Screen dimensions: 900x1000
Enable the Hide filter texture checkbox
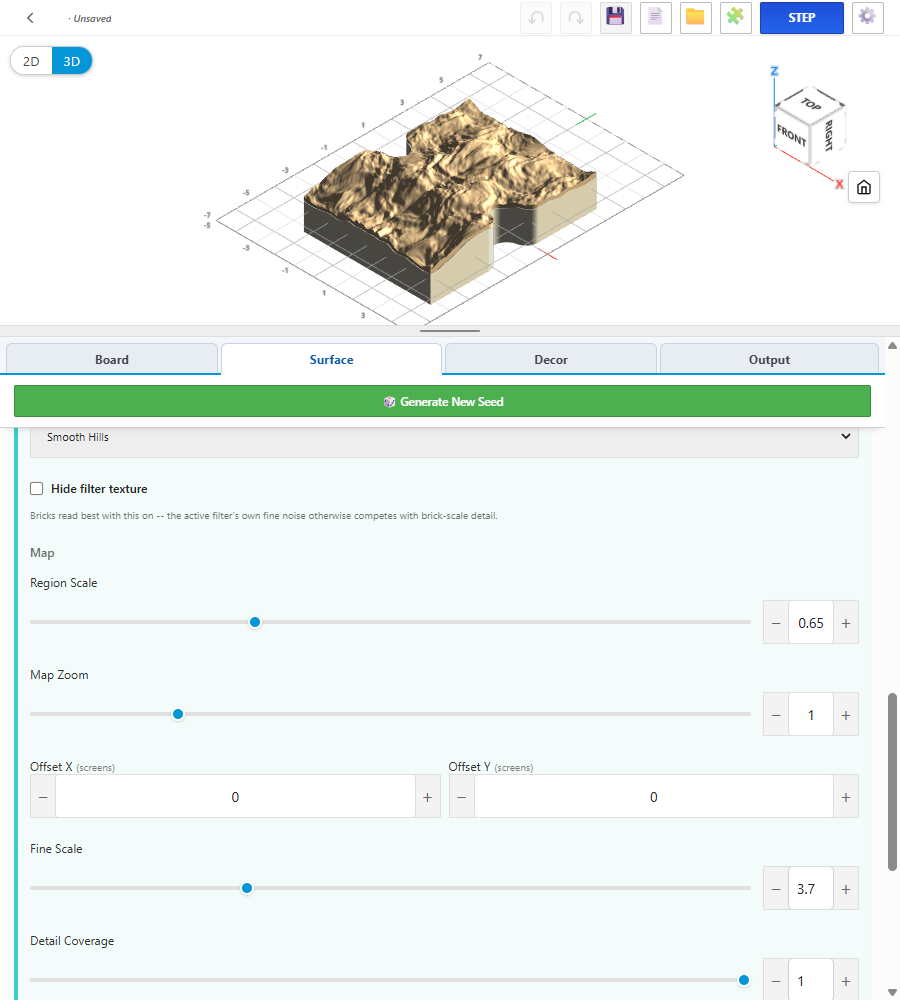(36, 489)
